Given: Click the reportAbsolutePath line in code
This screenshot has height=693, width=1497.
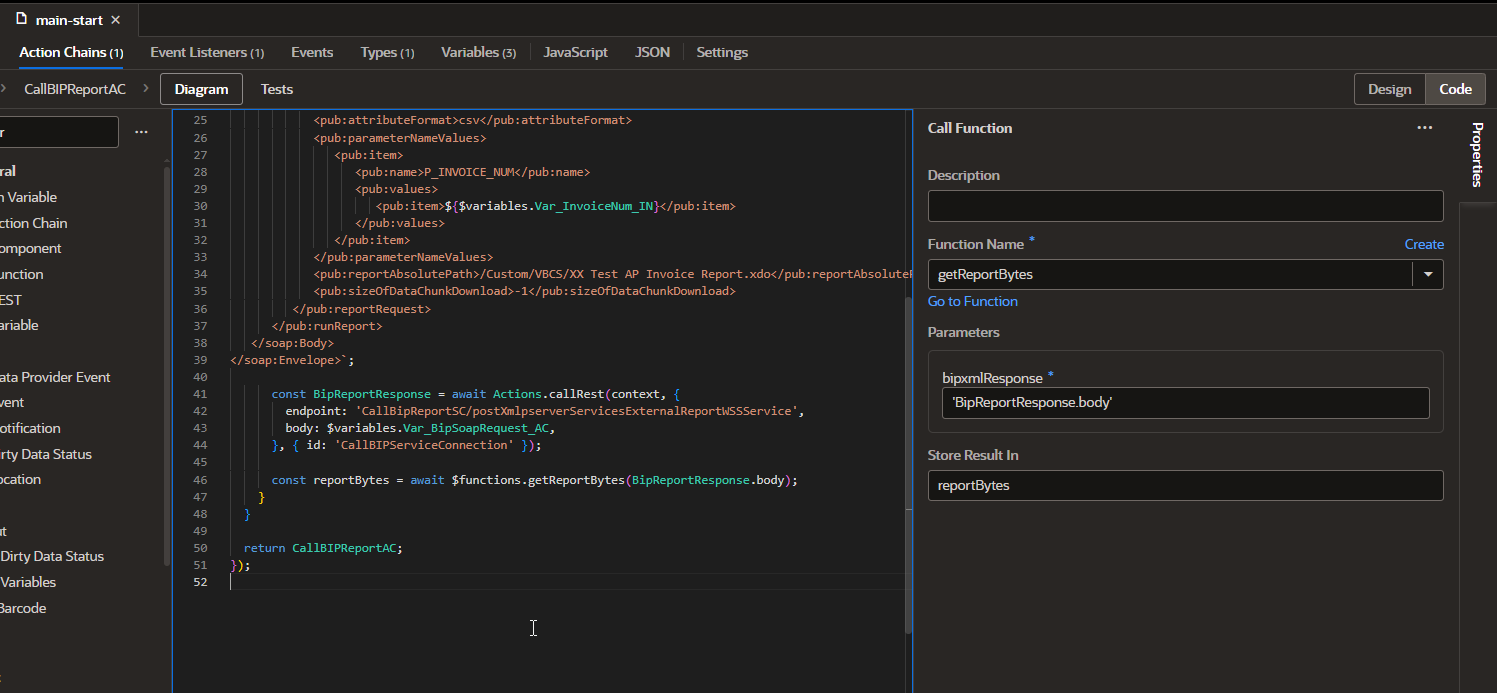Looking at the screenshot, I should (612, 274).
